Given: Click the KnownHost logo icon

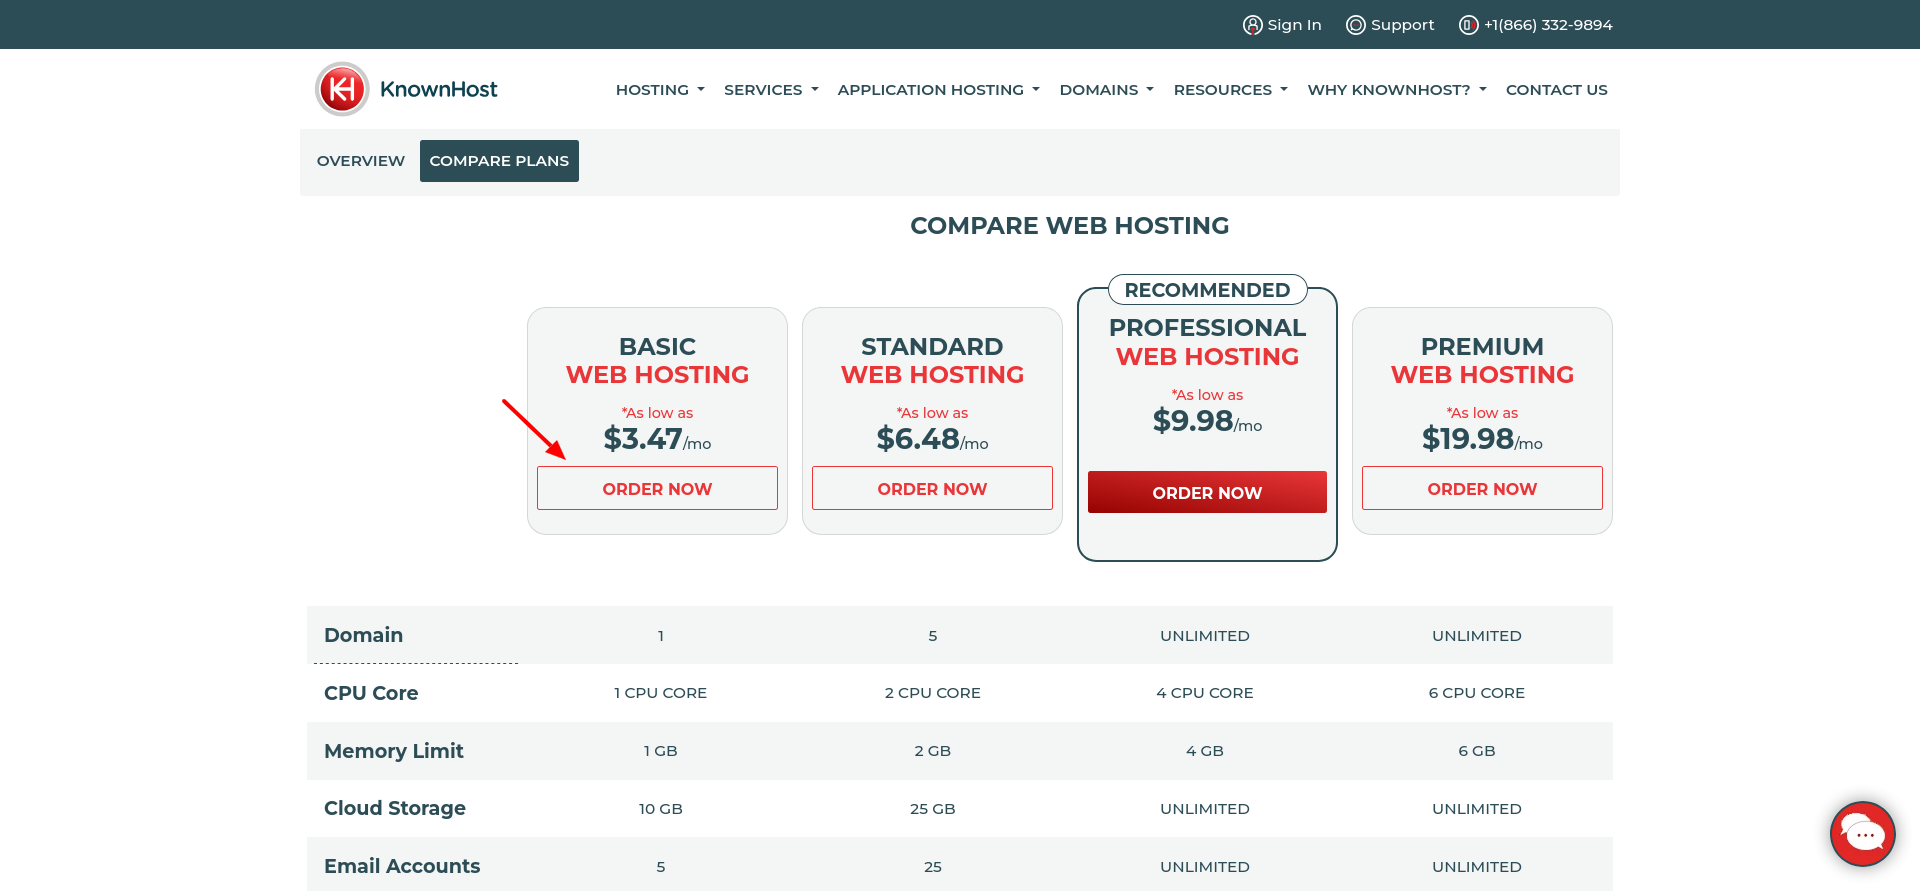Looking at the screenshot, I should click(342, 89).
